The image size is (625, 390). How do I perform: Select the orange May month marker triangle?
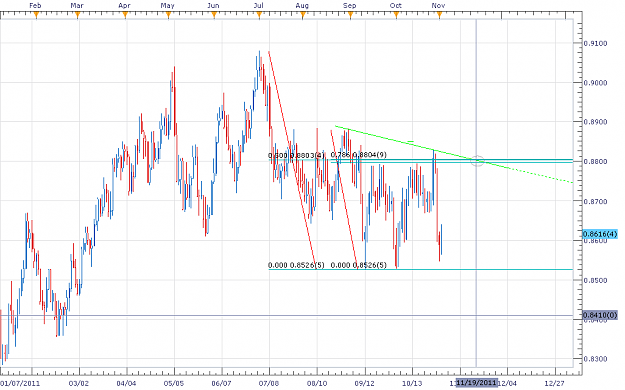click(168, 15)
